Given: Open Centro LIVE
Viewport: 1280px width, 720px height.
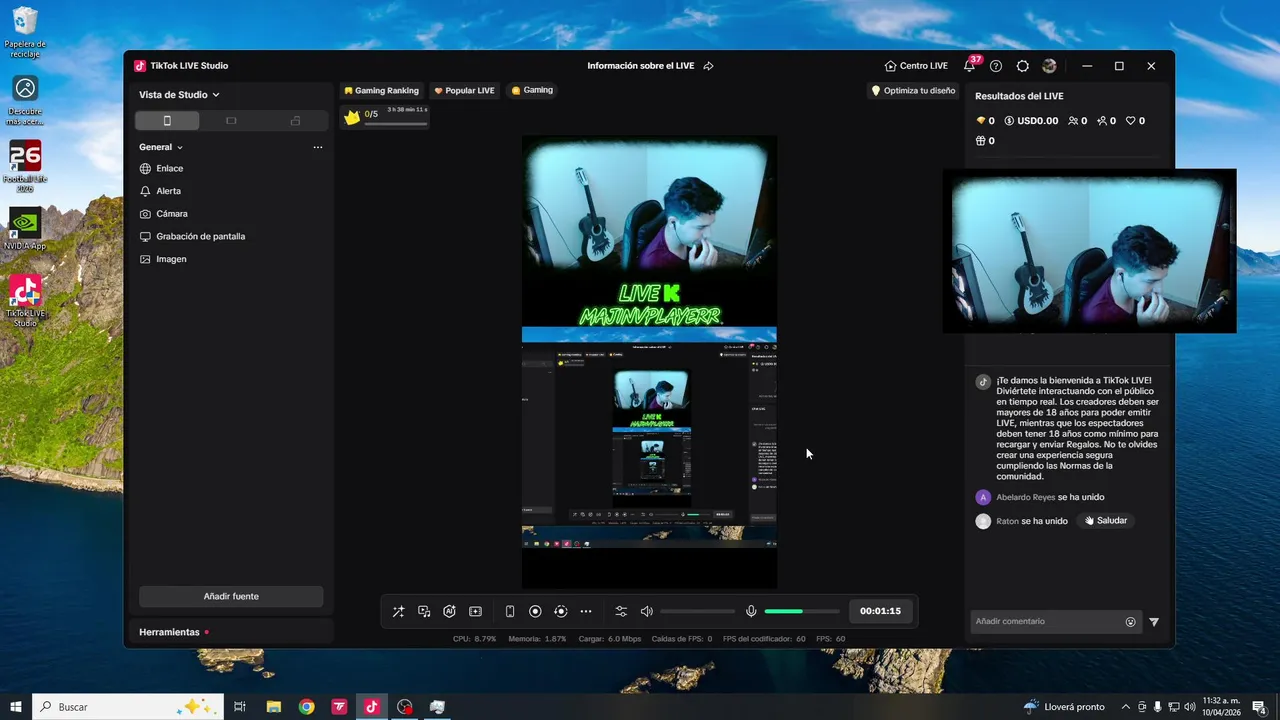Looking at the screenshot, I should coord(916,66).
